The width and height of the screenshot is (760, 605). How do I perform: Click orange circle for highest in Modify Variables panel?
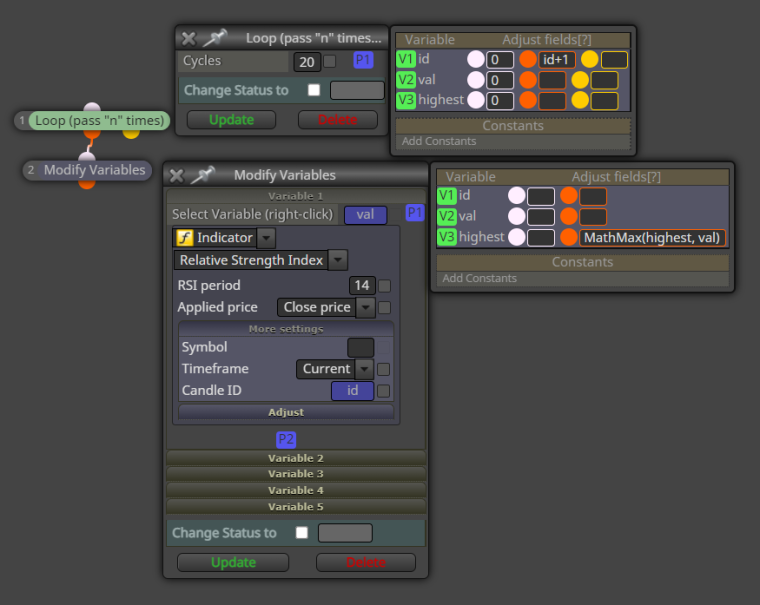point(569,238)
